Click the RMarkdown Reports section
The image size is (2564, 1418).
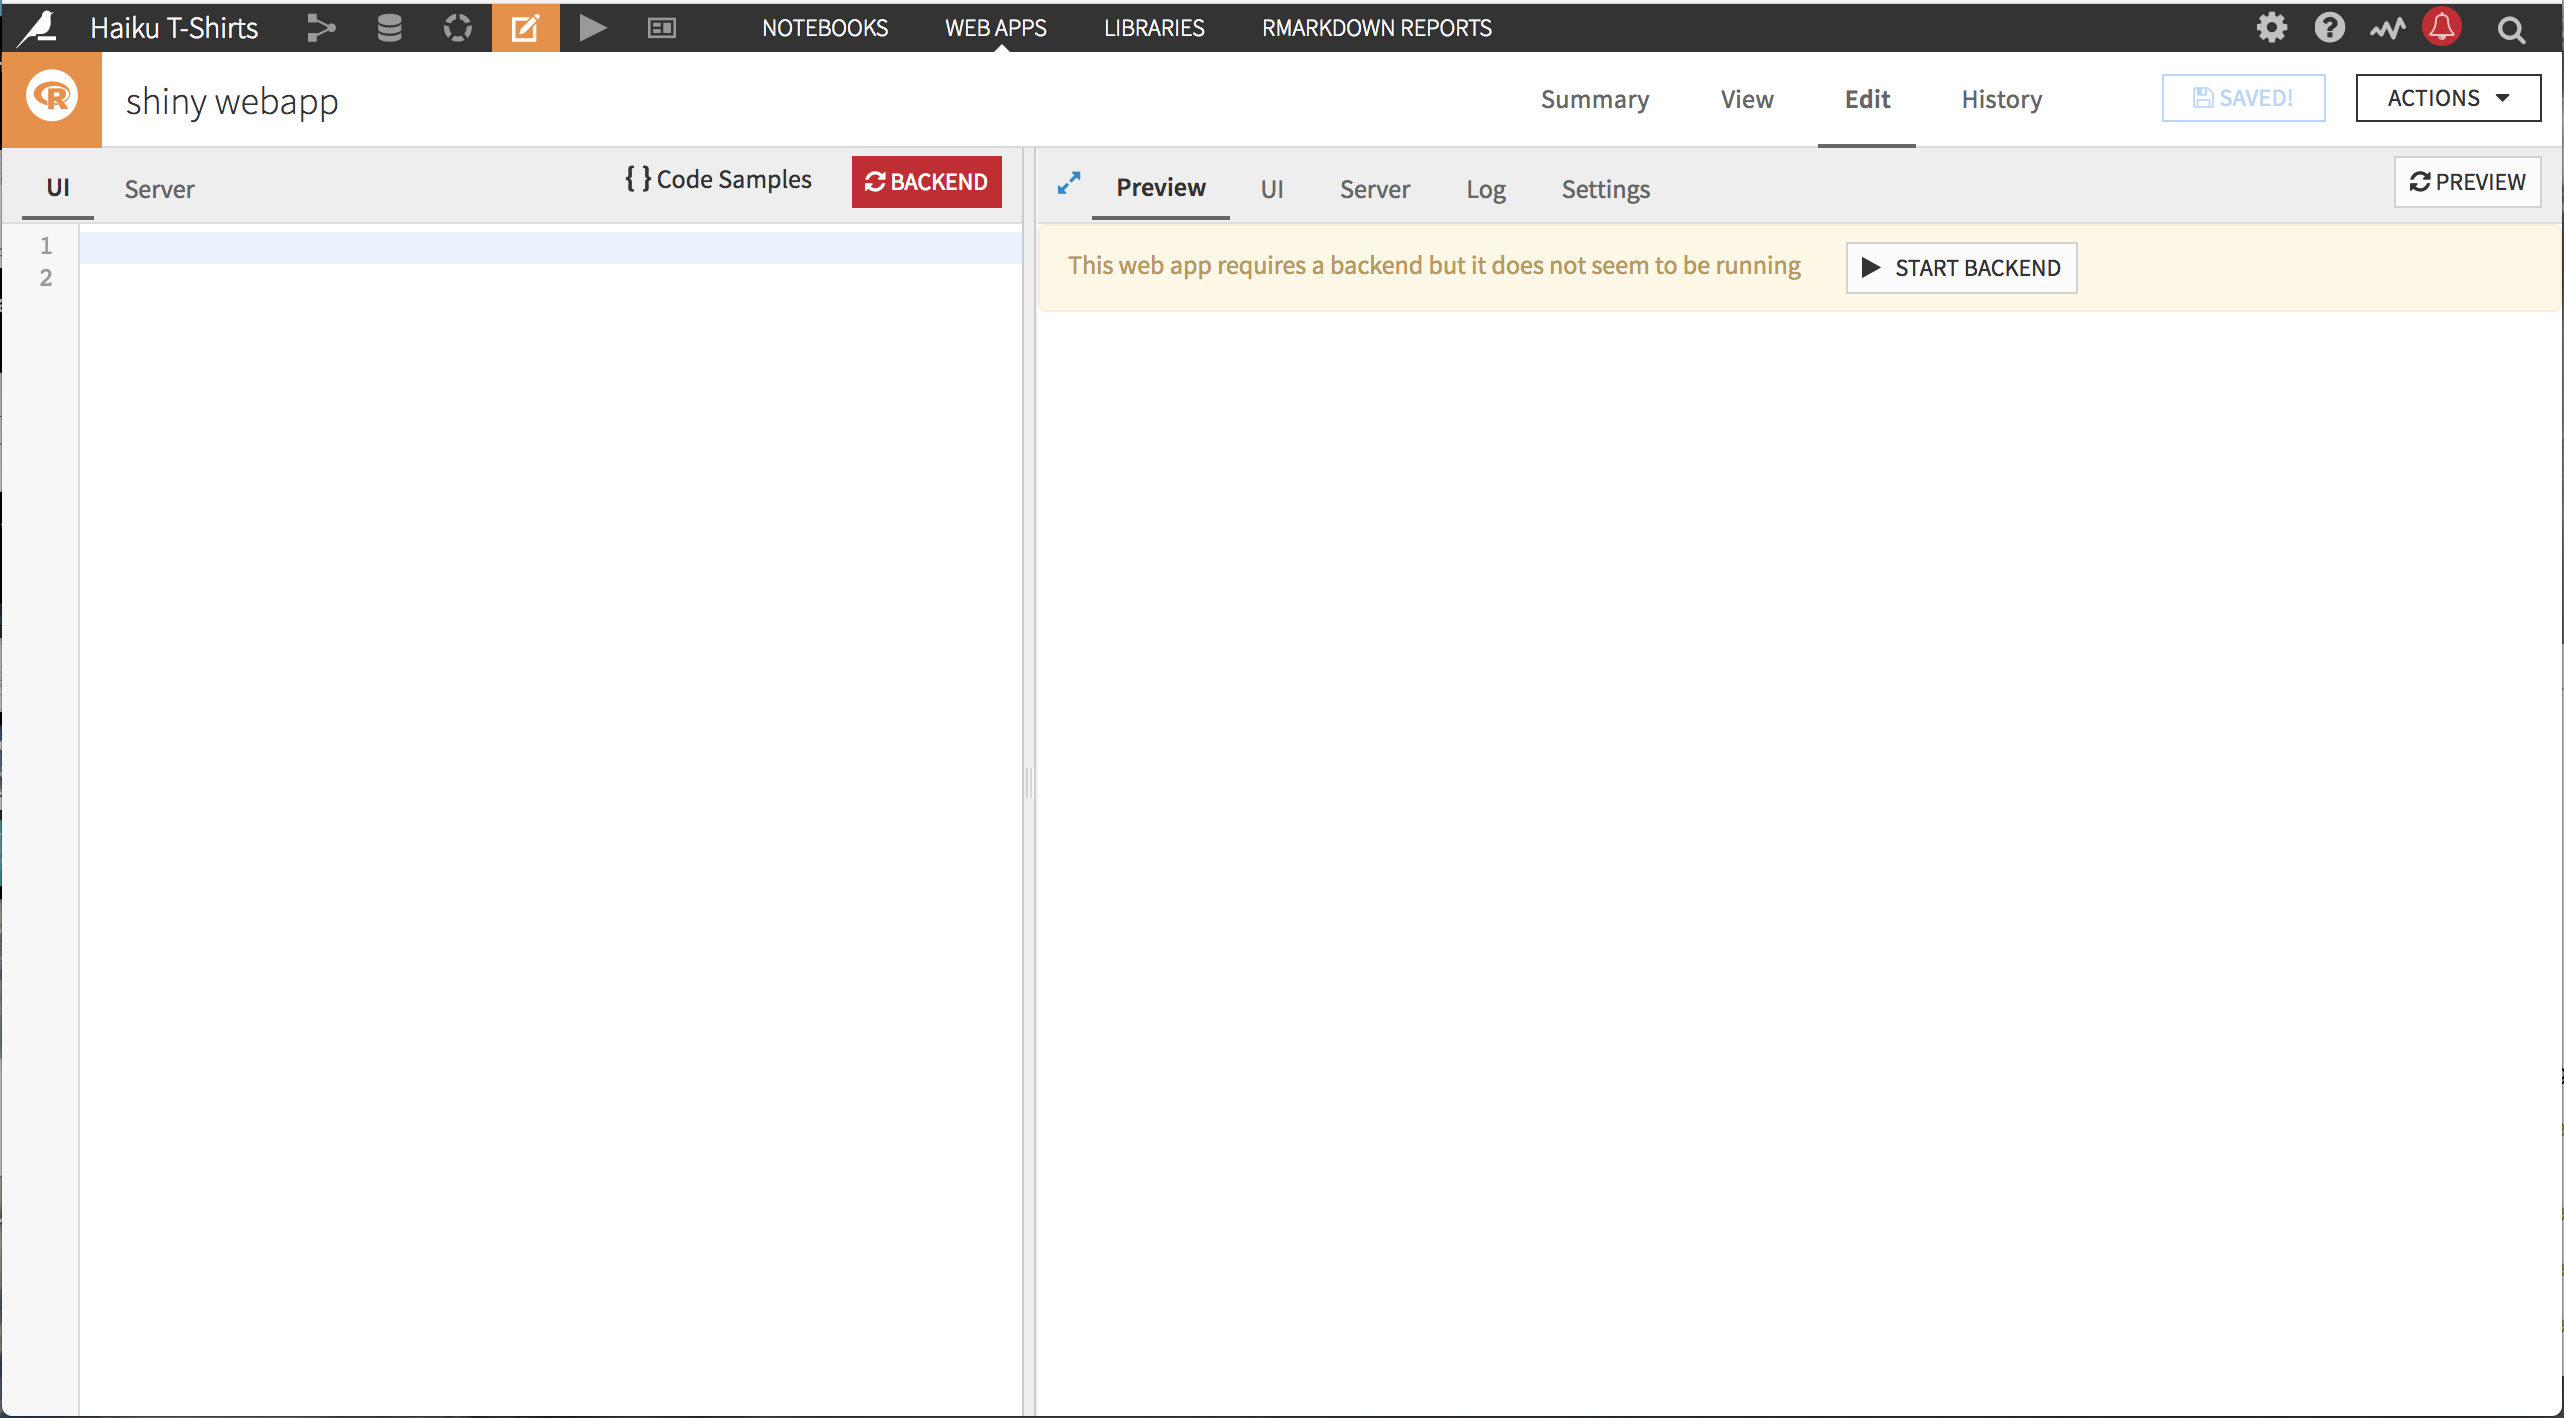click(x=1375, y=26)
